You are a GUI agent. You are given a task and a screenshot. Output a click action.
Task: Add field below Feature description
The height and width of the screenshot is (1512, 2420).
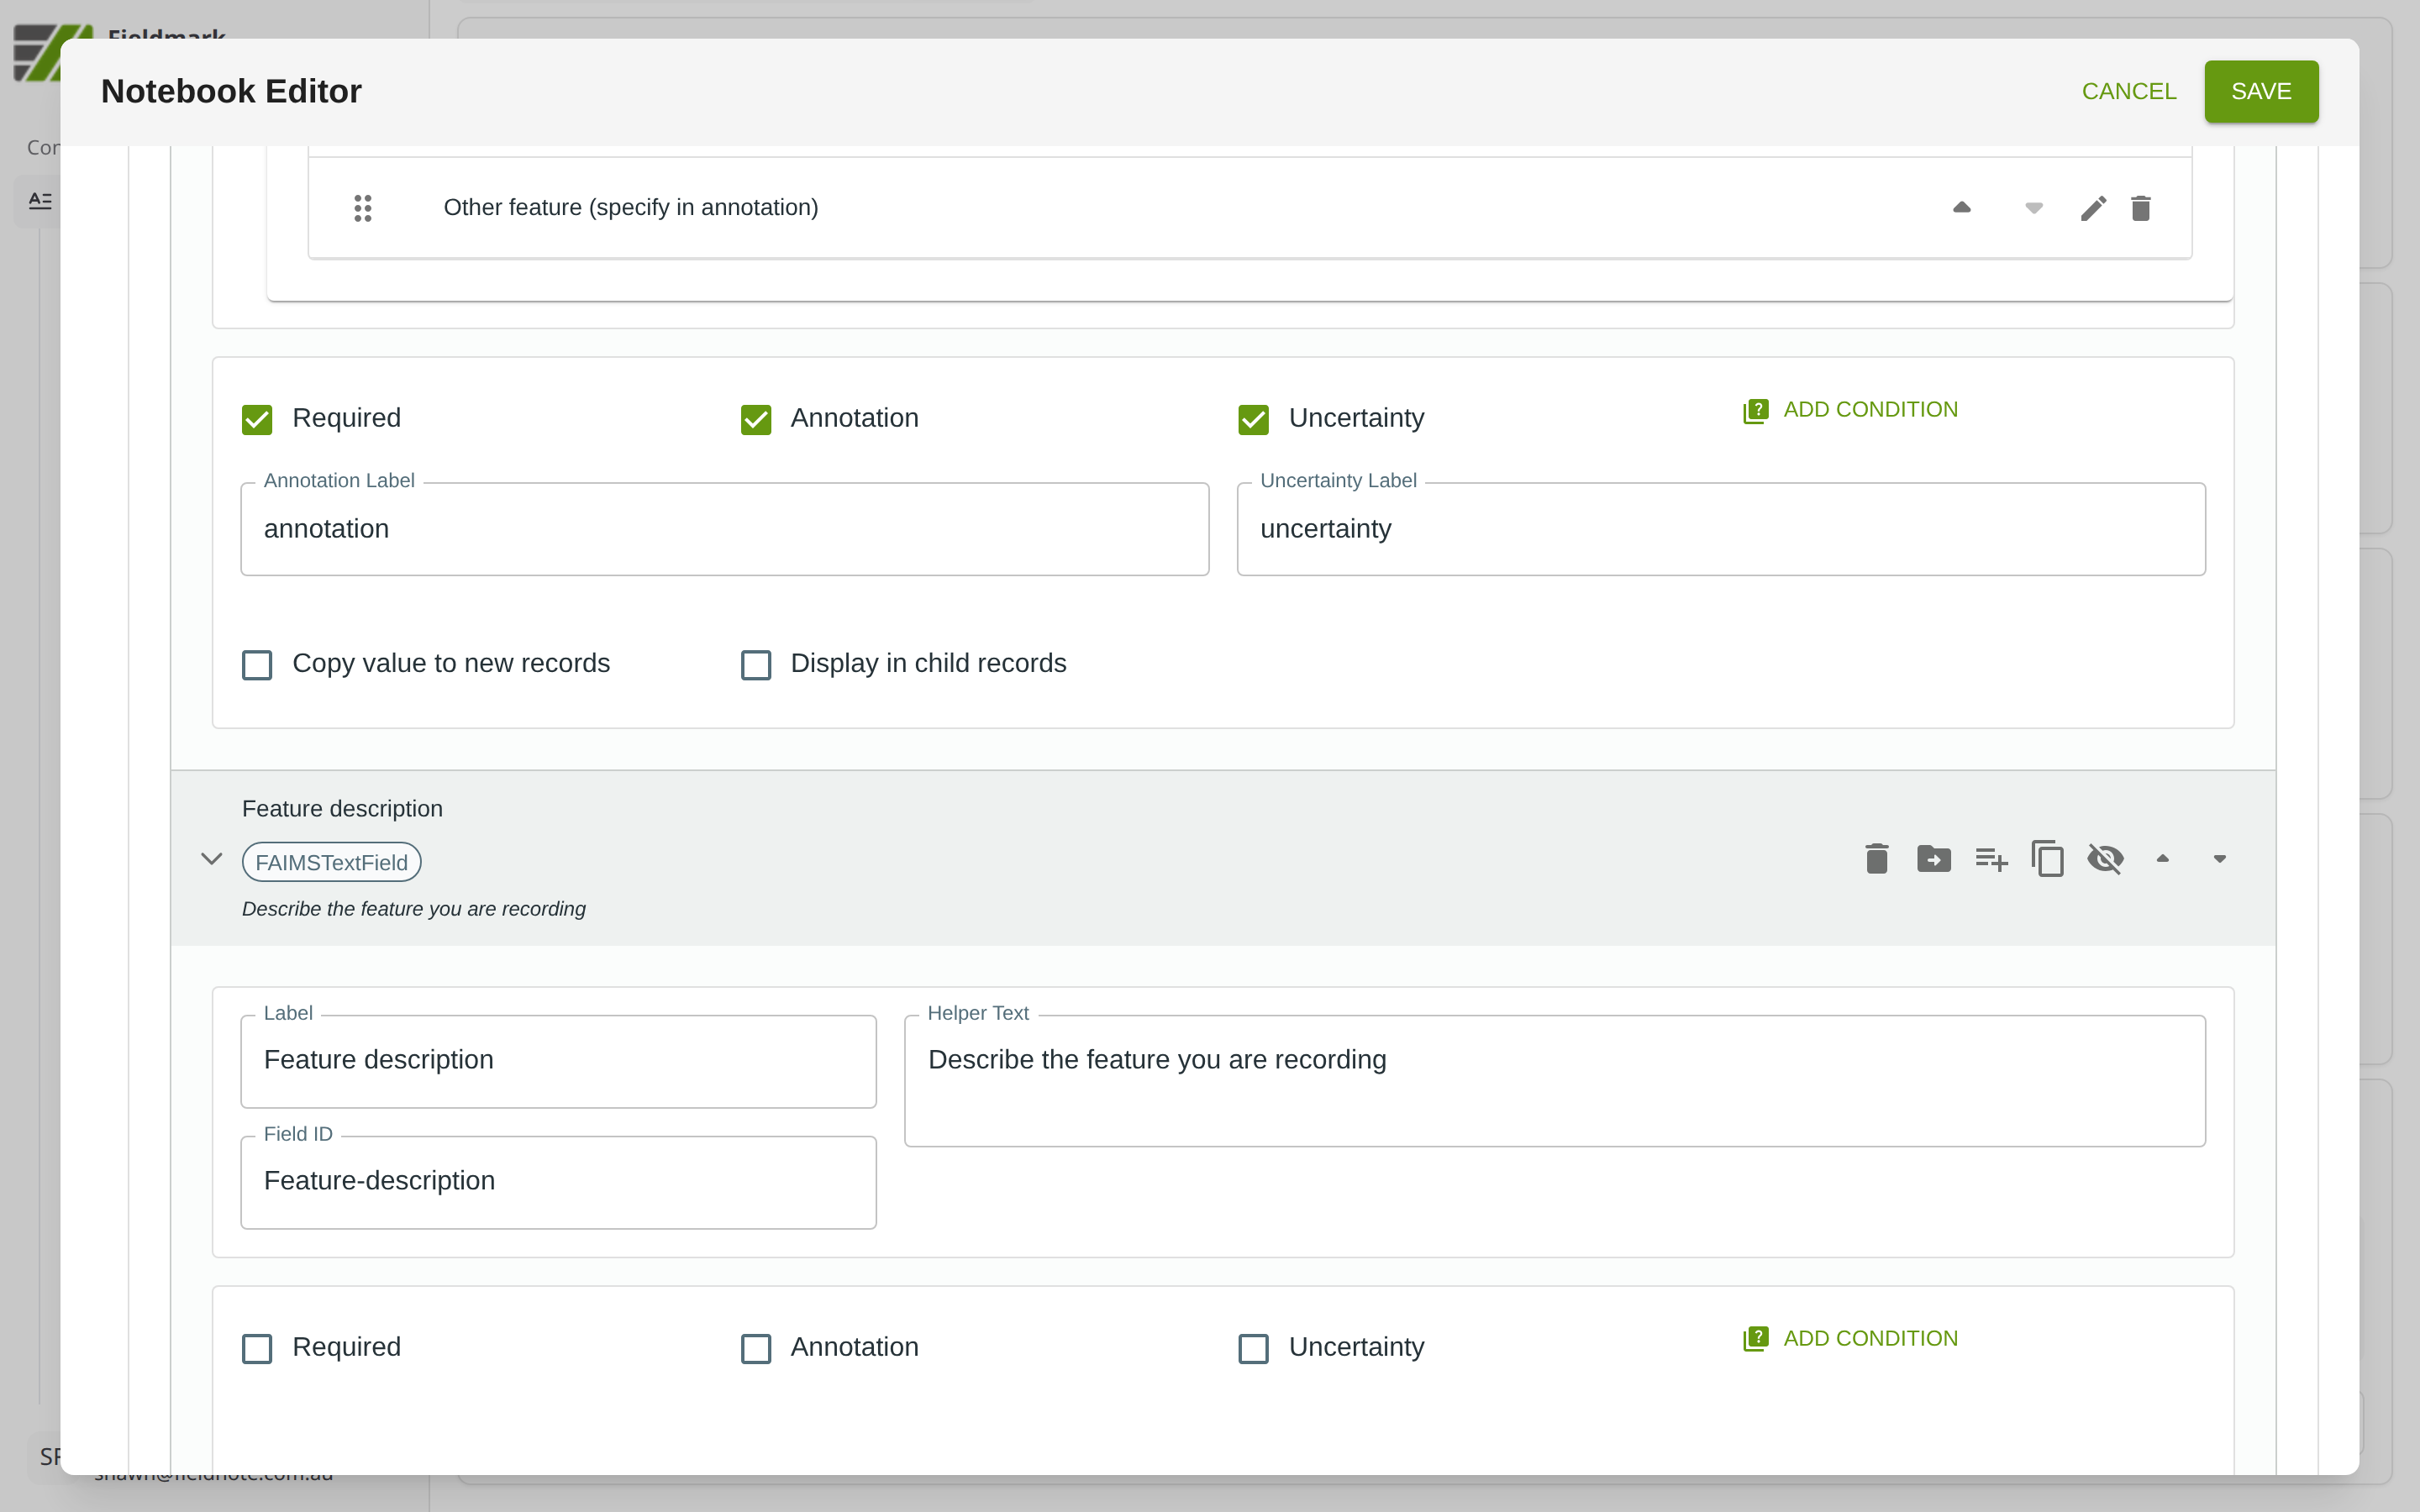click(x=1990, y=859)
